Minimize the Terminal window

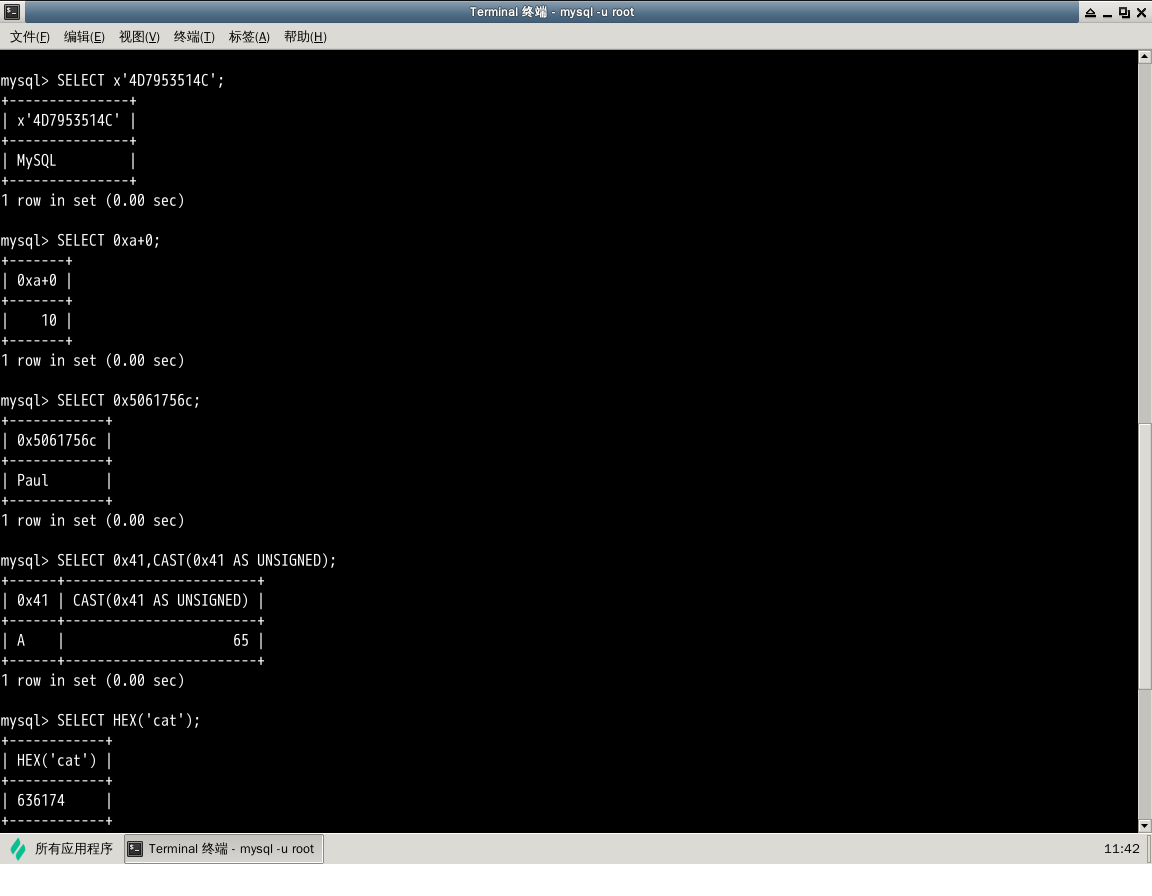coord(1107,12)
